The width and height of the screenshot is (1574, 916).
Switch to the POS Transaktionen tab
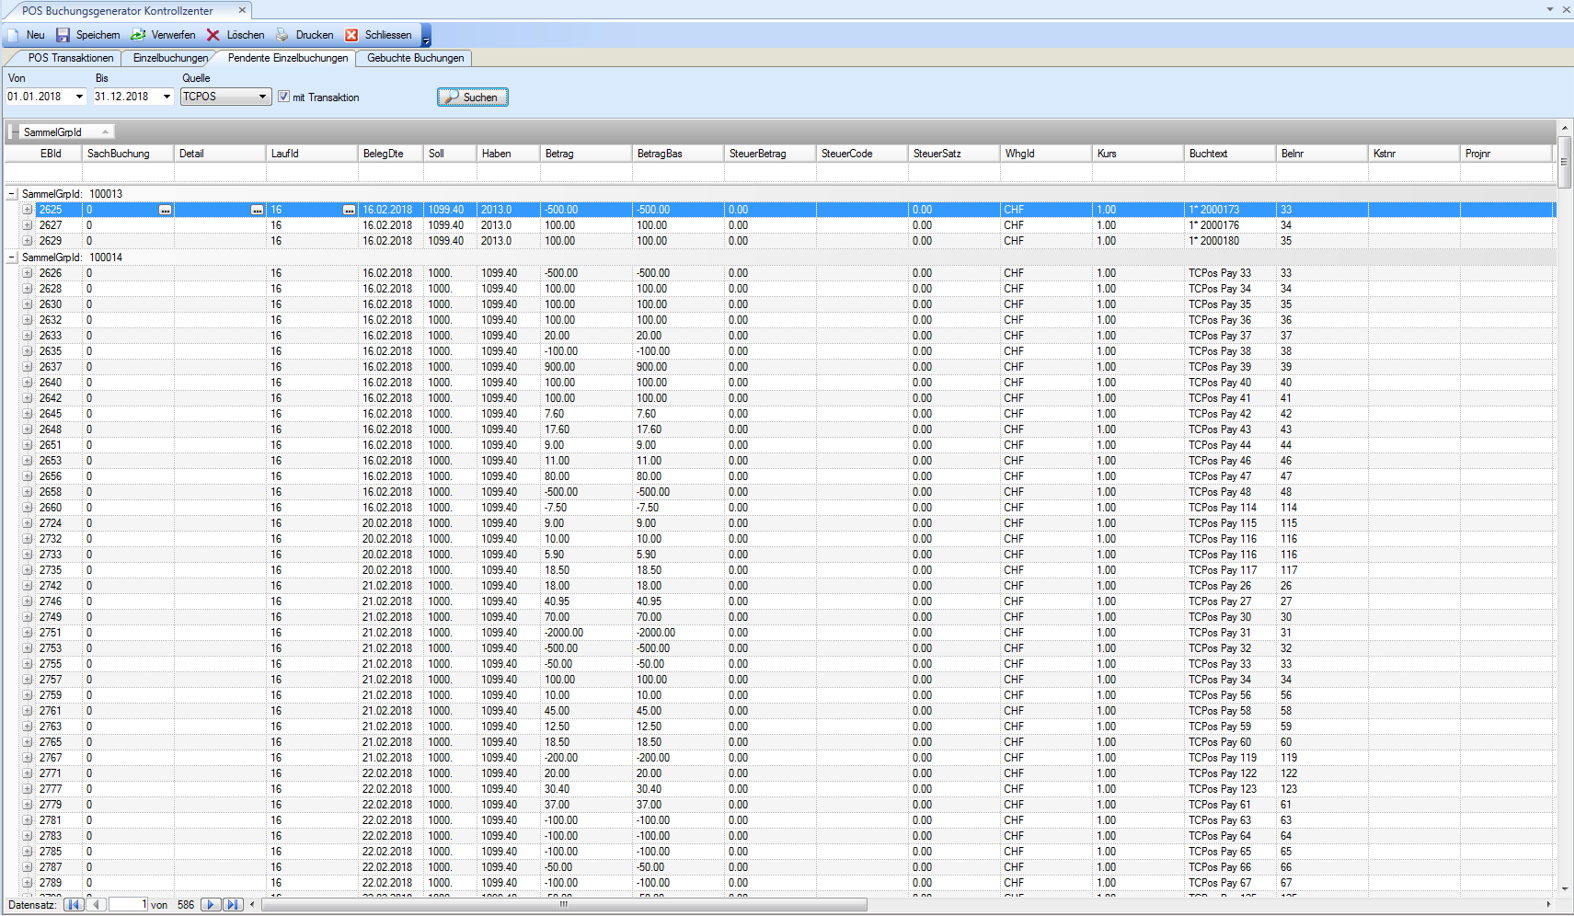70,58
